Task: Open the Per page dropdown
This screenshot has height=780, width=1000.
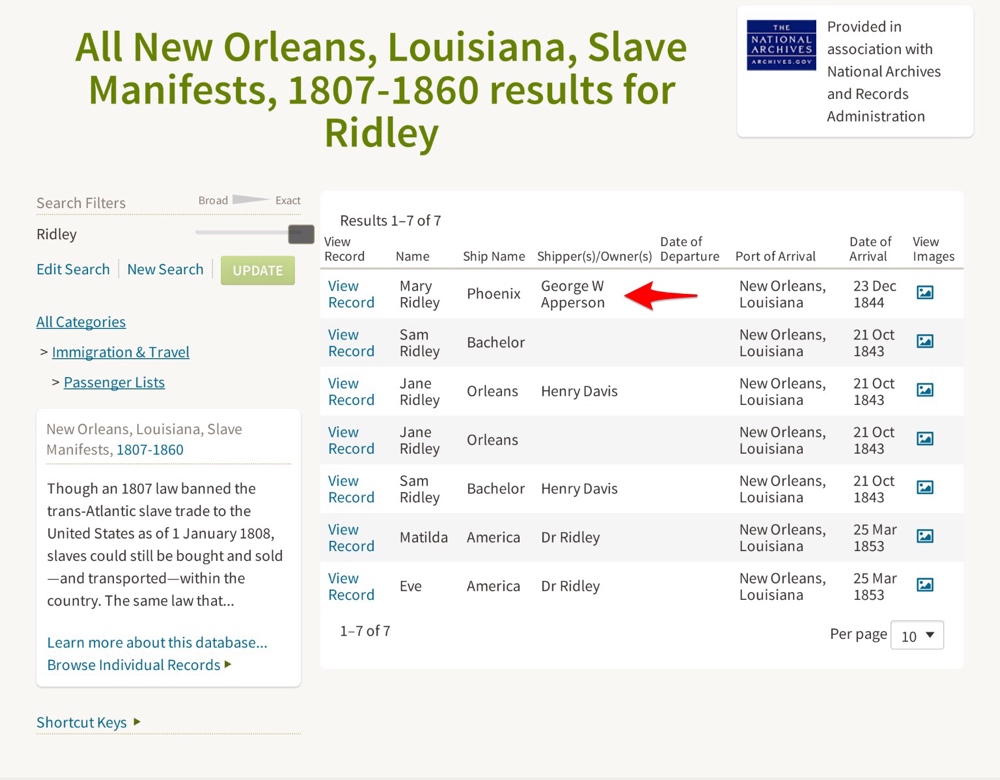Action: (916, 635)
